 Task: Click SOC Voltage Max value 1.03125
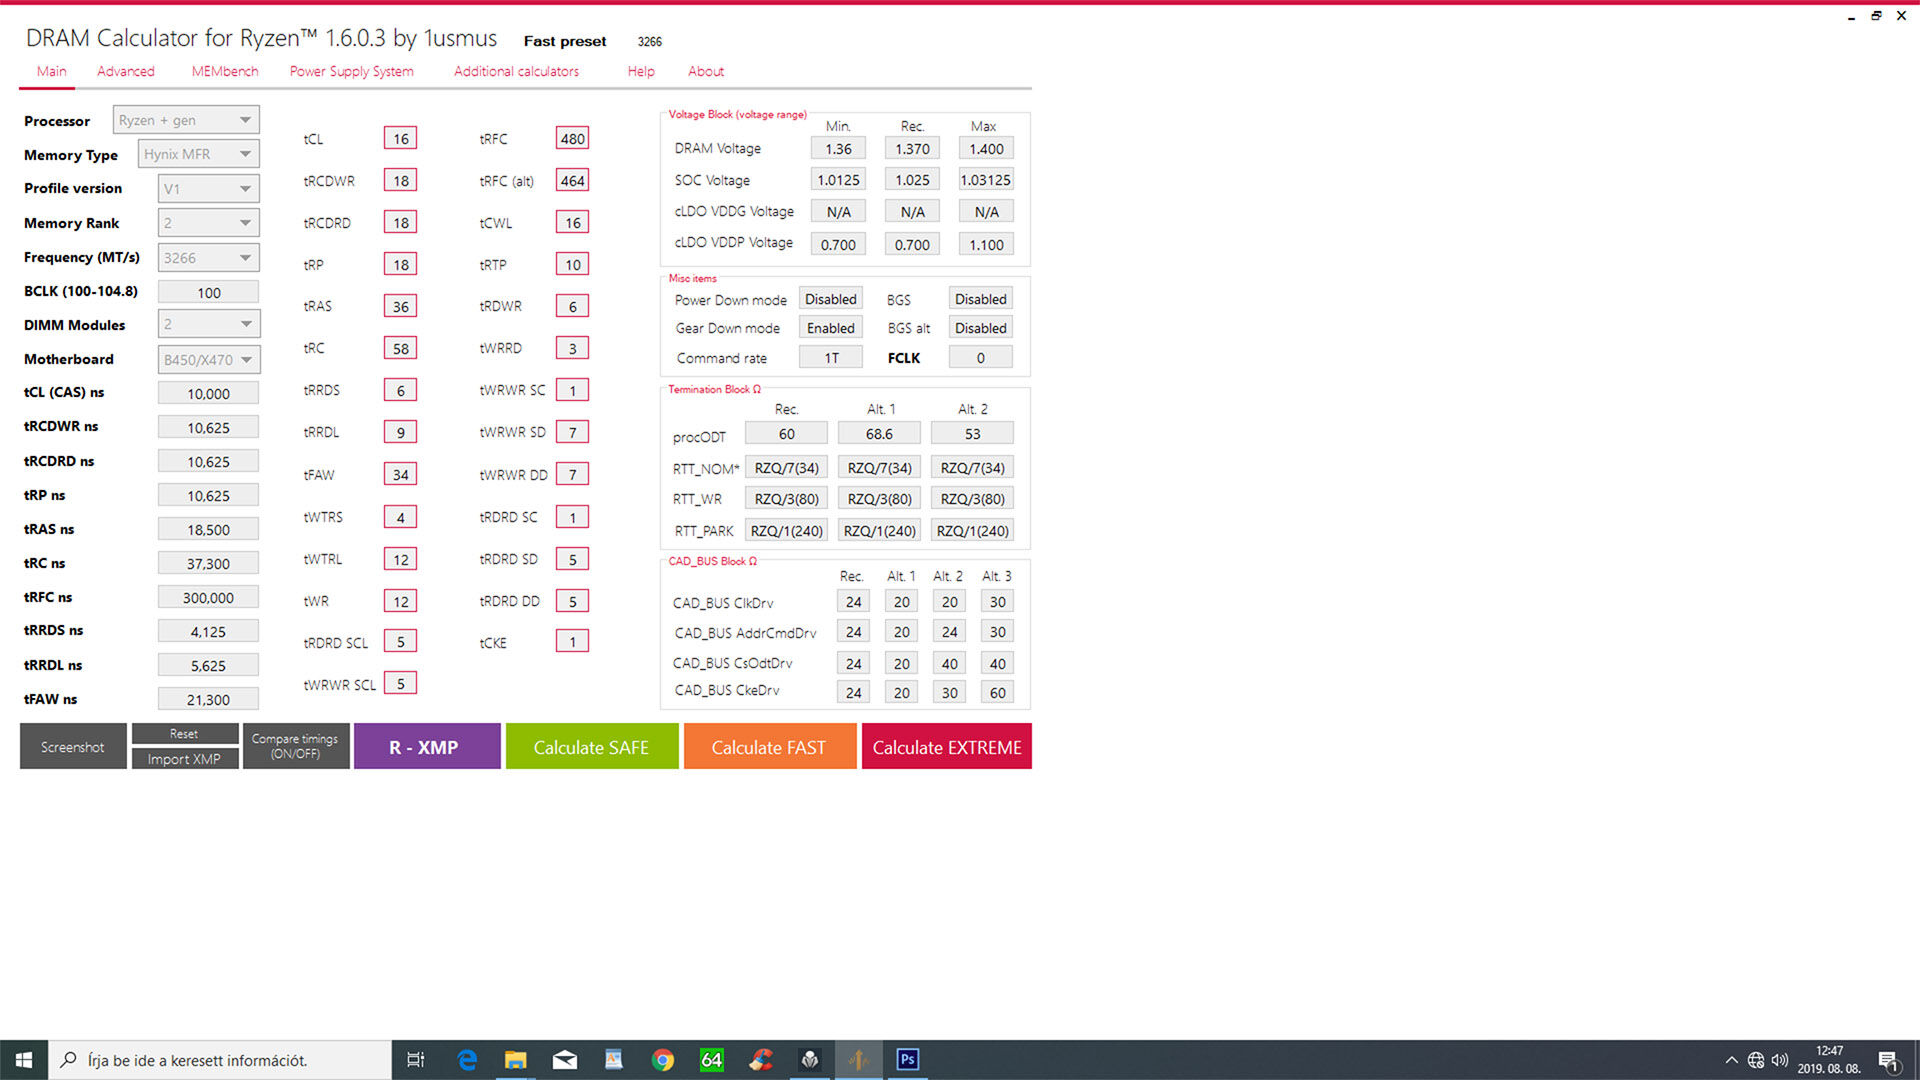click(986, 179)
